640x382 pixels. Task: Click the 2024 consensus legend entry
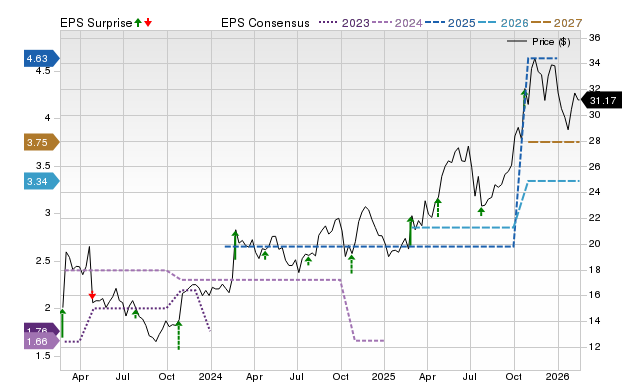(397, 23)
